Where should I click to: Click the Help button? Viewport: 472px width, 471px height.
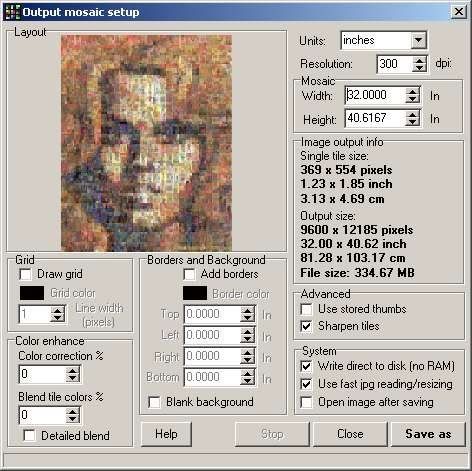coord(166,434)
